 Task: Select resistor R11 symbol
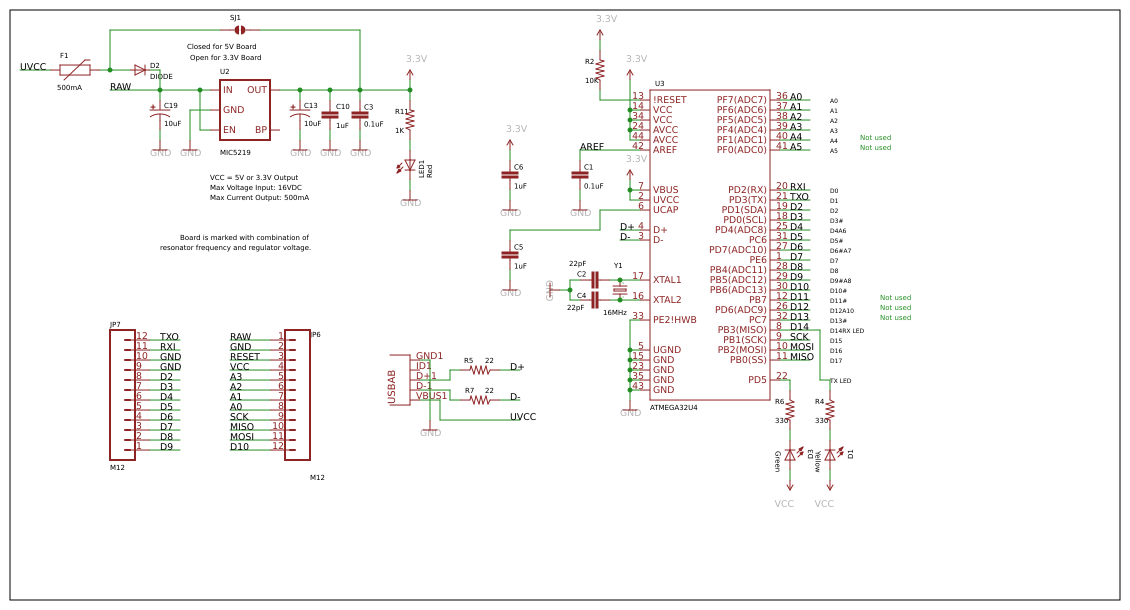click(410, 120)
